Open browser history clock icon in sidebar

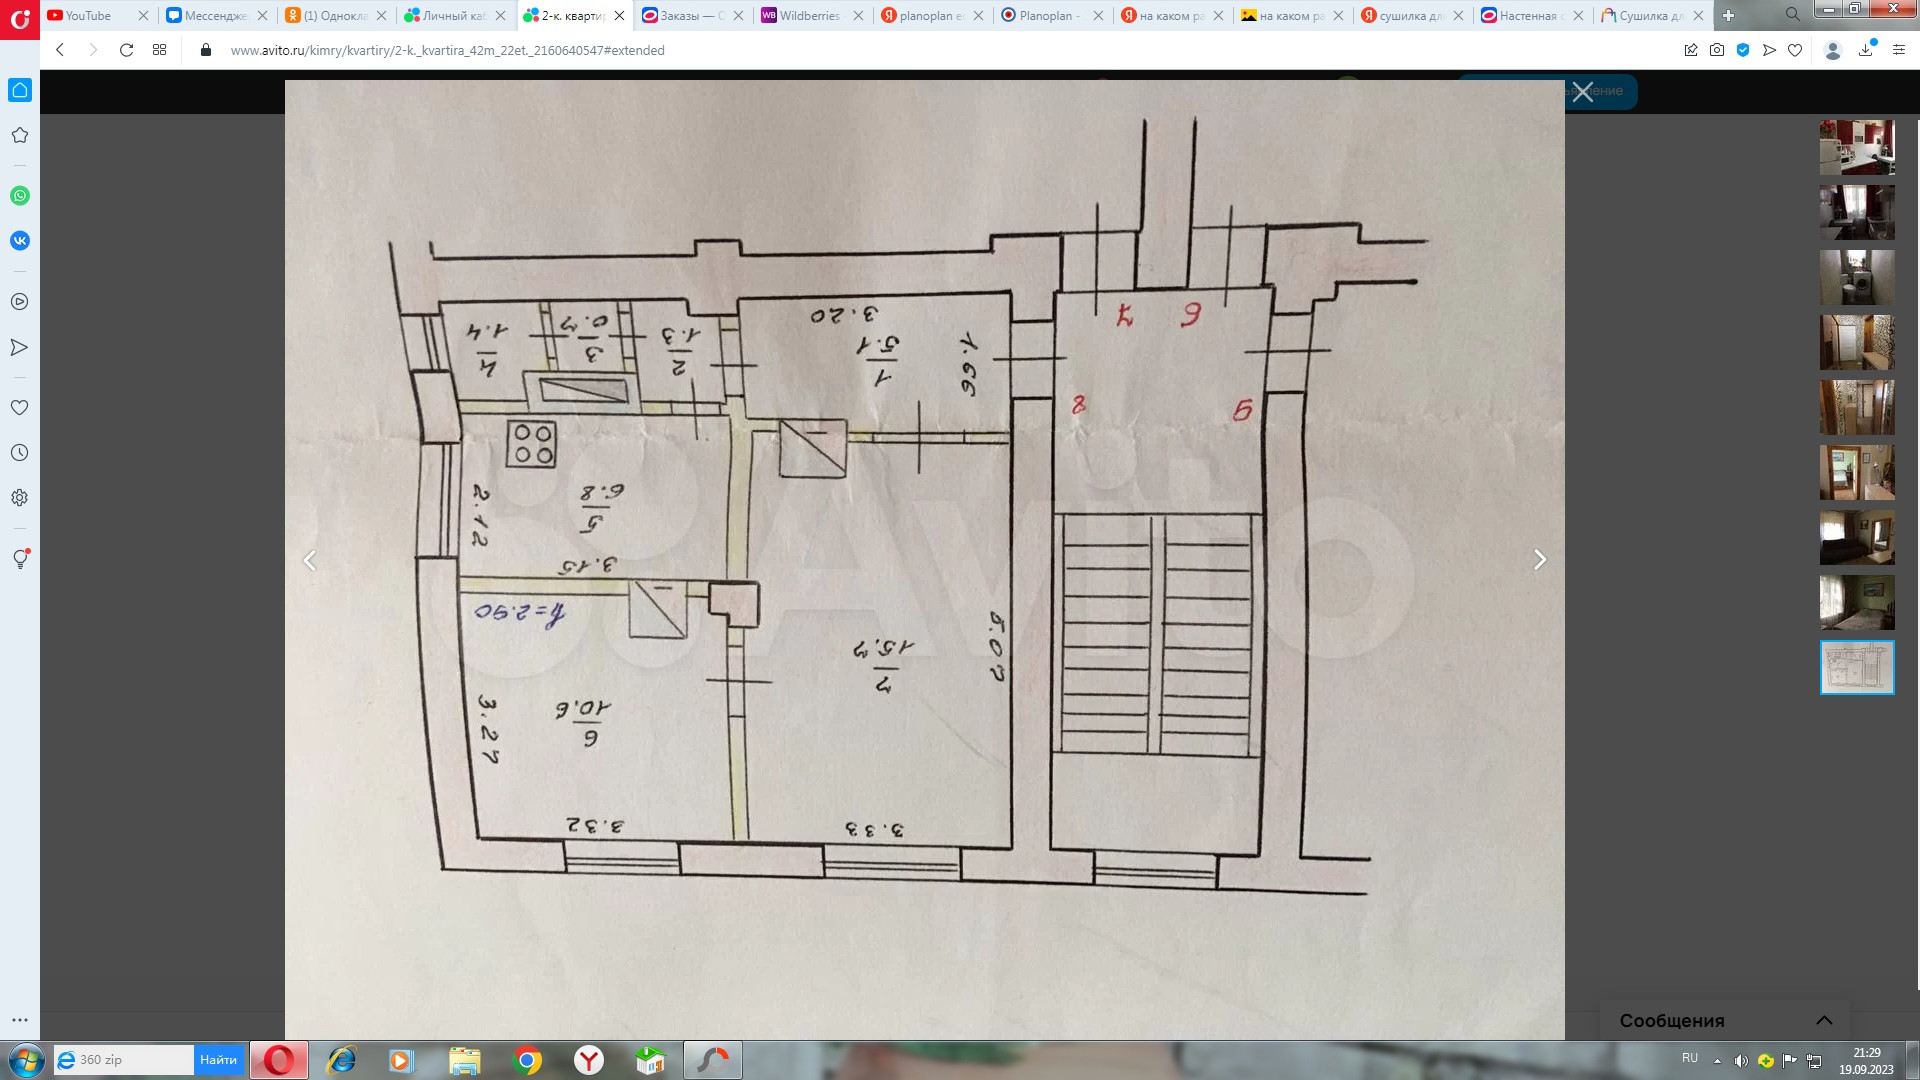20,453
